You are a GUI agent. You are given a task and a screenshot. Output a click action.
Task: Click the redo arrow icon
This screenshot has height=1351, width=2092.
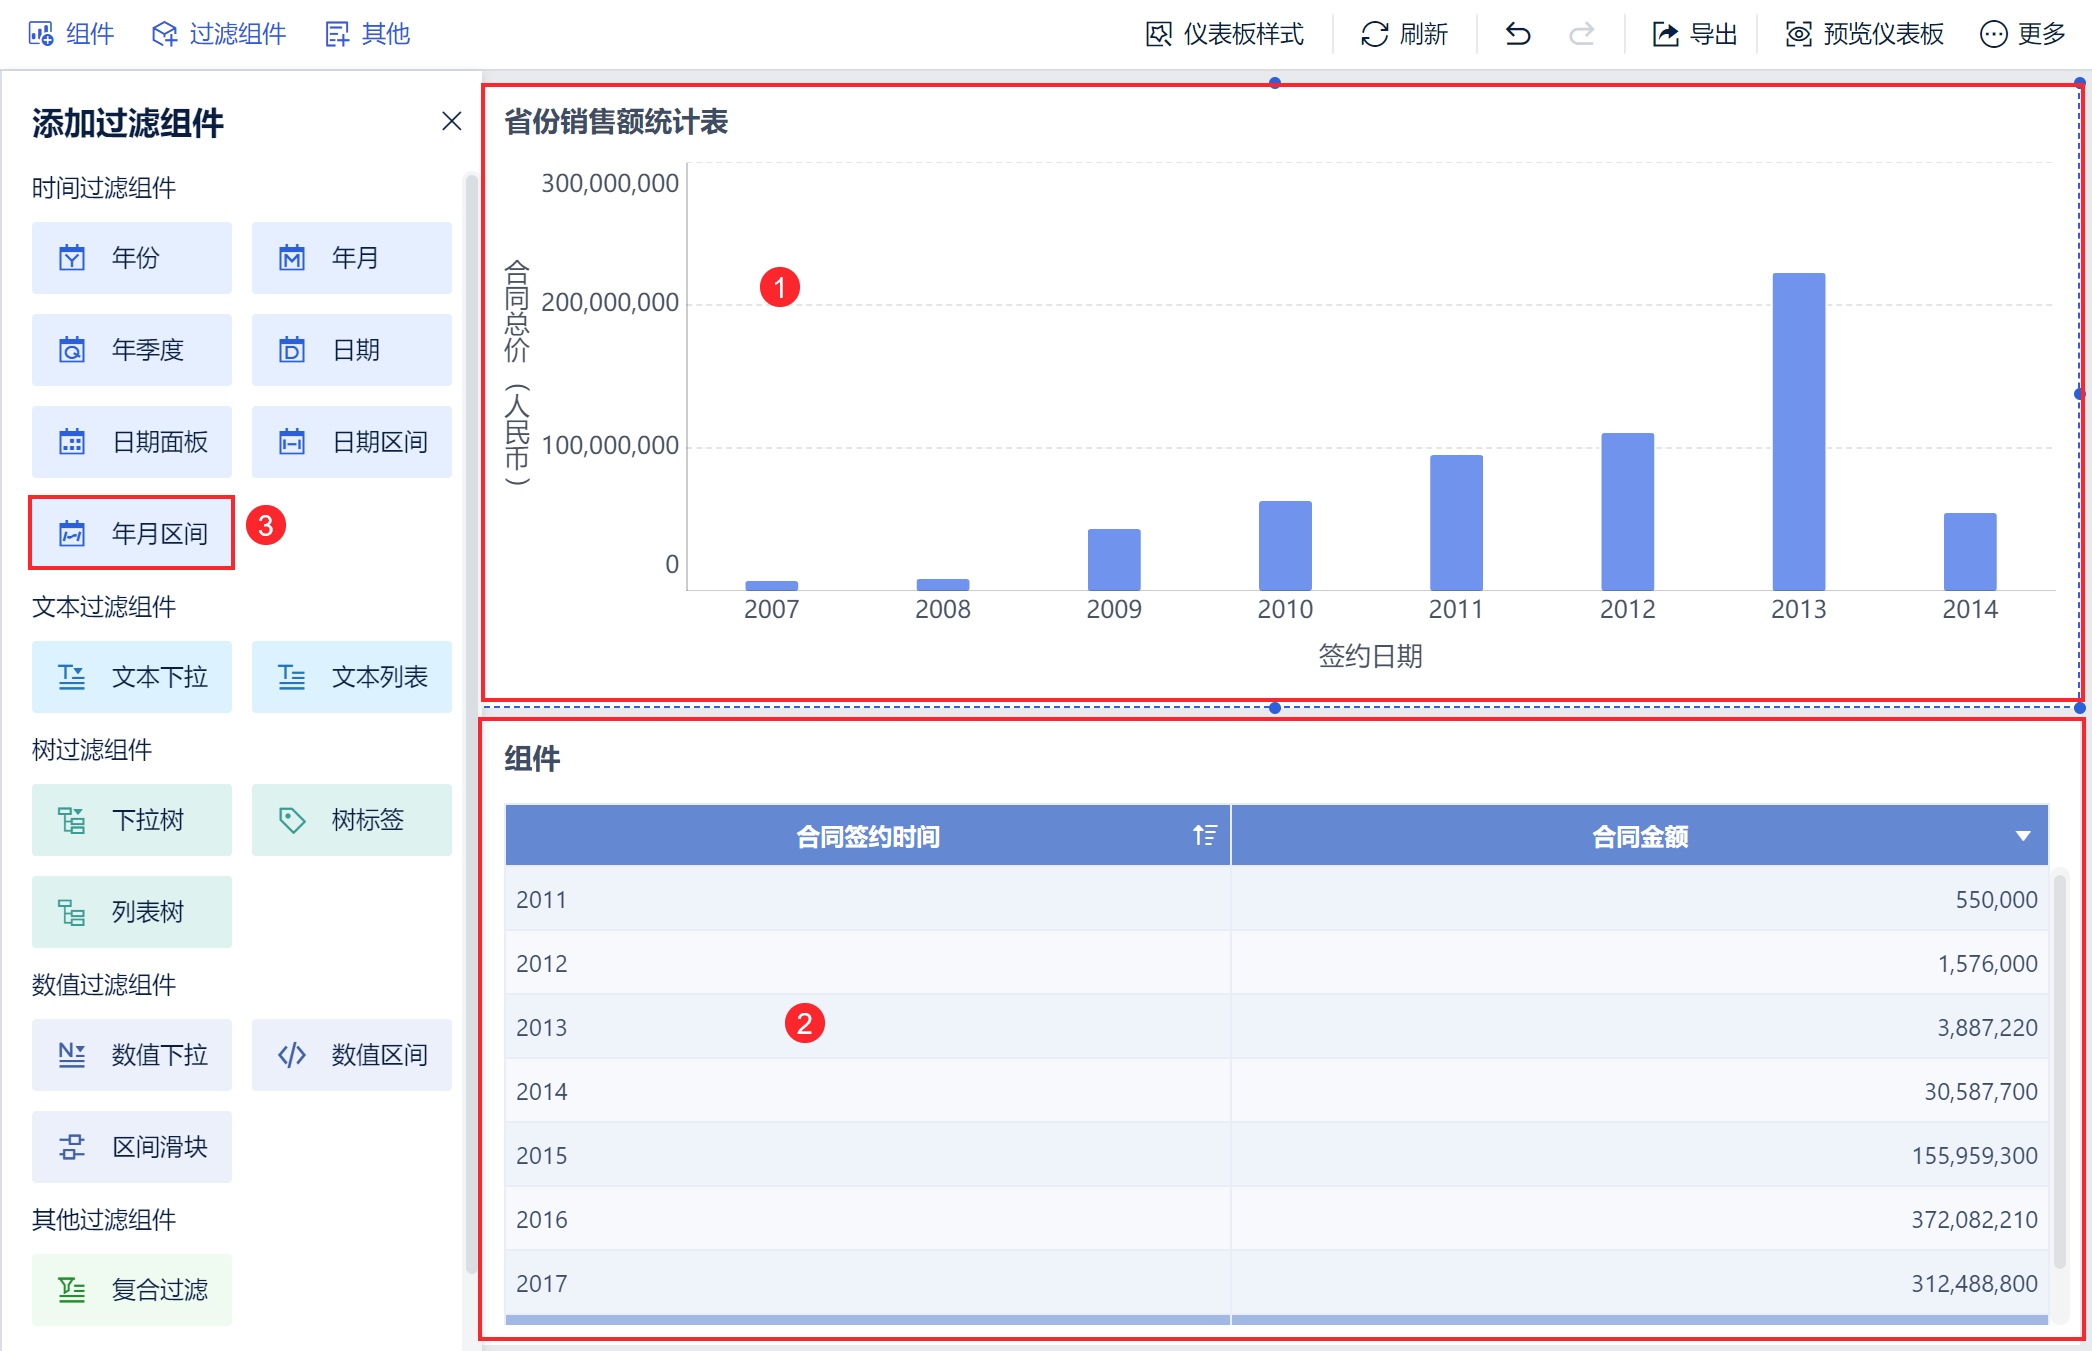(1581, 34)
